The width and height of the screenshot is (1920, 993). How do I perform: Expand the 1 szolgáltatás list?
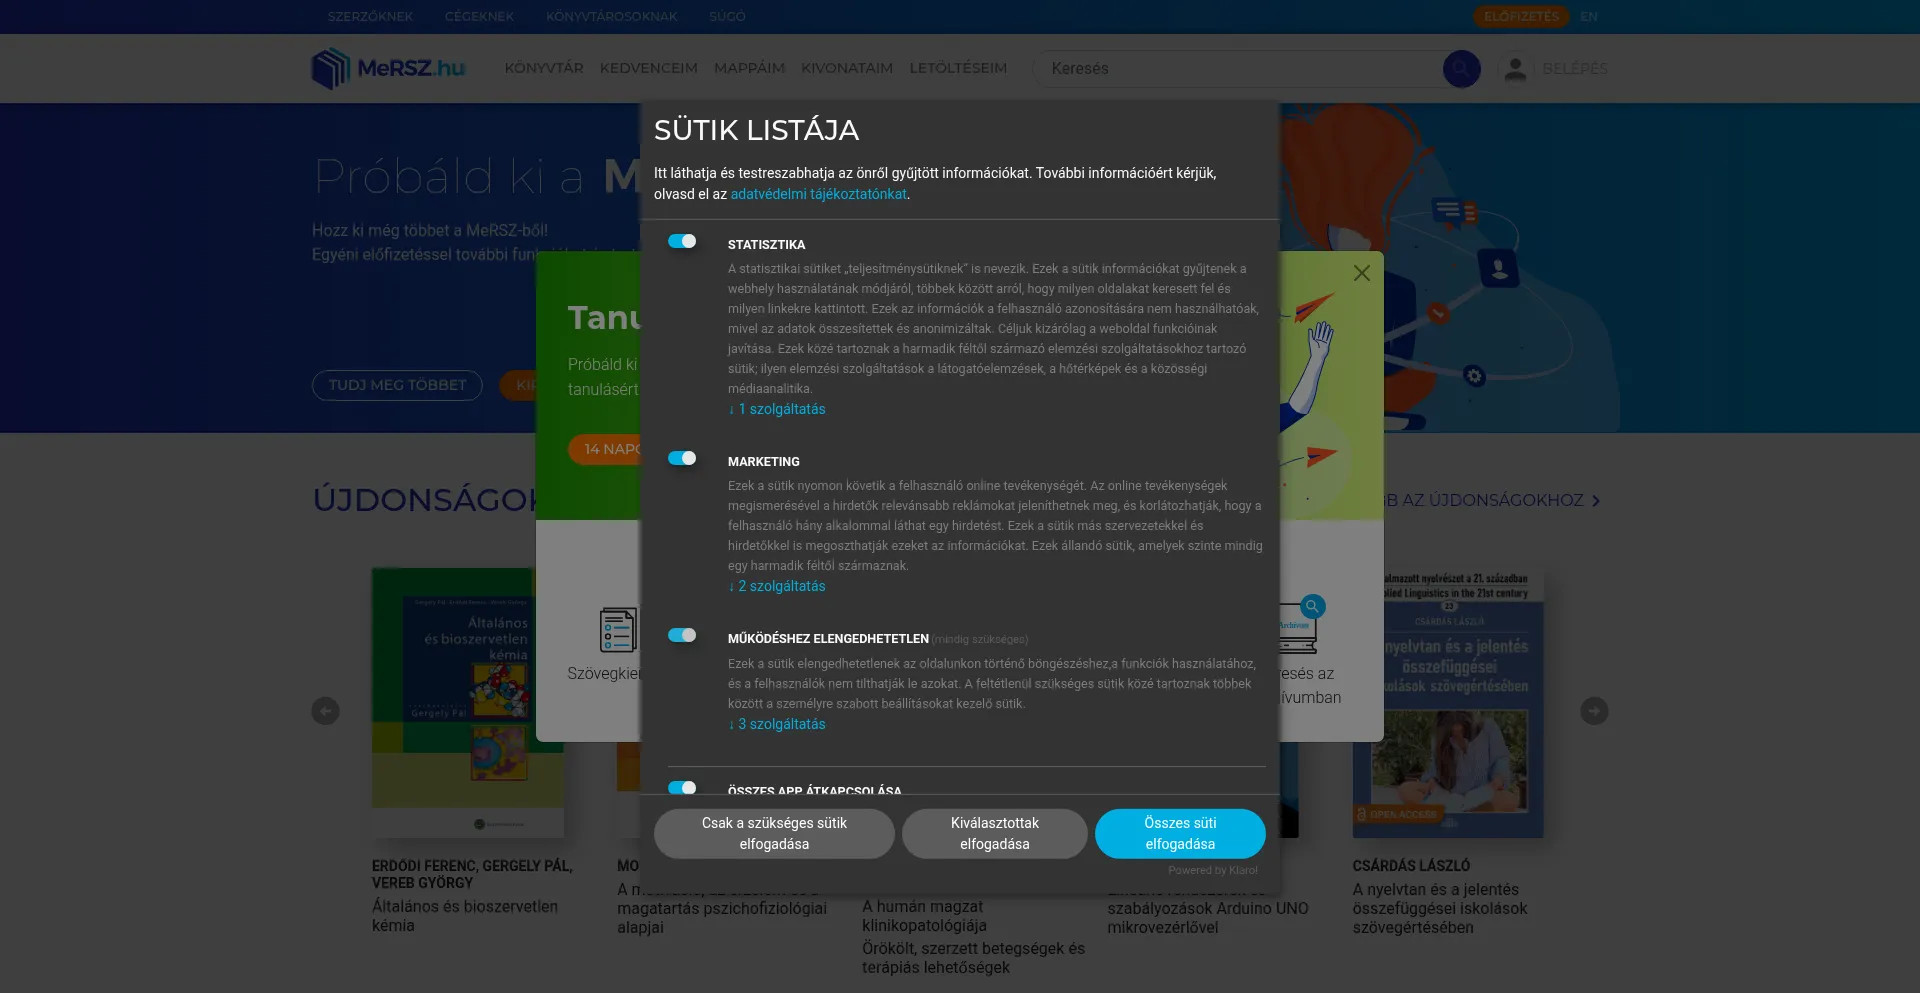pyautogui.click(x=777, y=409)
